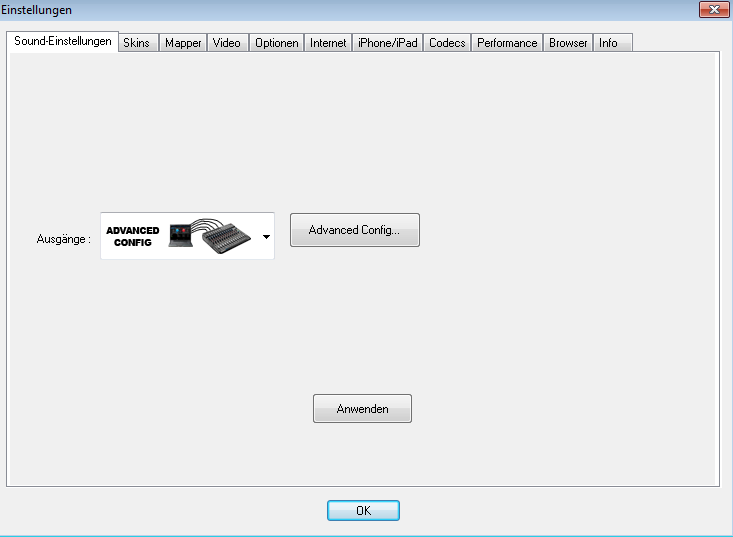
Task: View the Info tab
Action: point(608,43)
